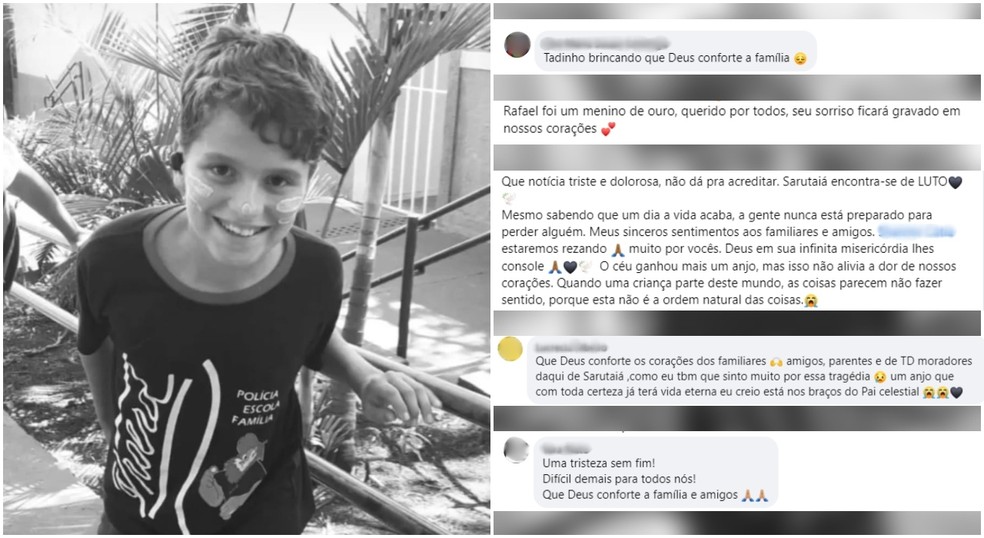
Task: Open the black-and-white photo of the smiling boy
Action: 247,269
